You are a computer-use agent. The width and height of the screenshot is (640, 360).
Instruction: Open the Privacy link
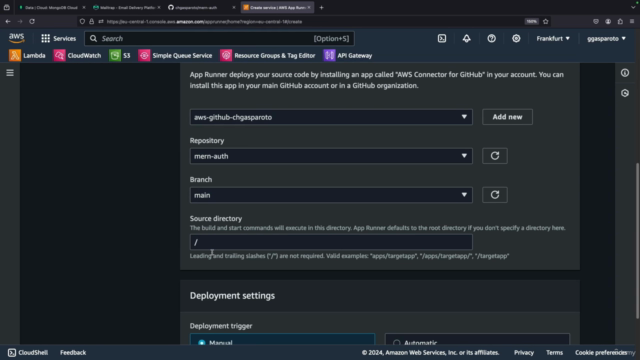click(x=524, y=352)
